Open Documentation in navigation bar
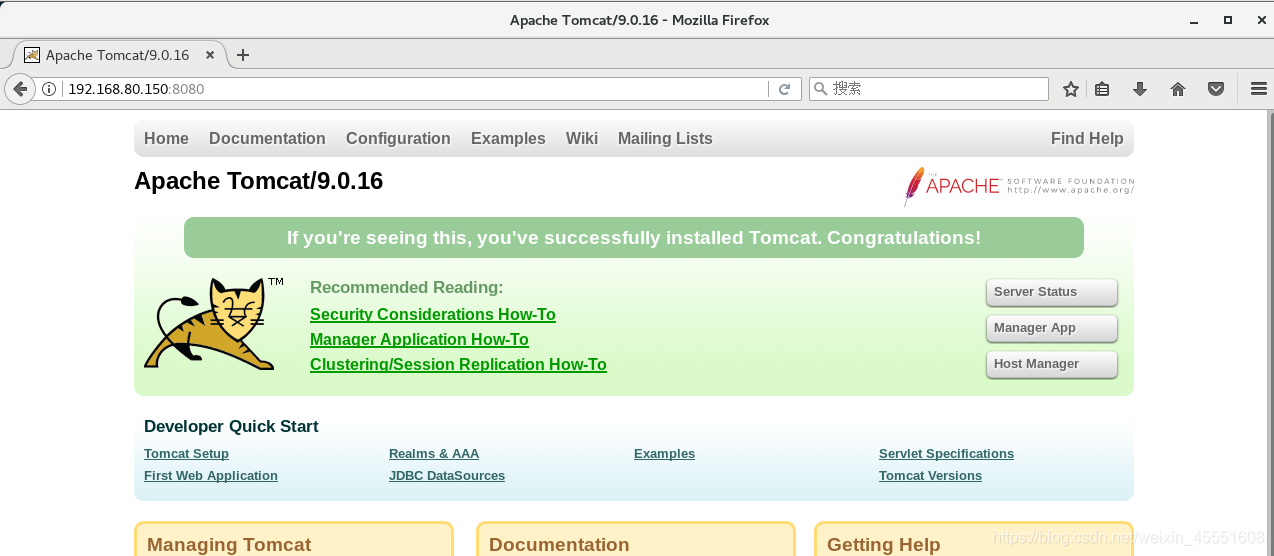 pos(267,139)
